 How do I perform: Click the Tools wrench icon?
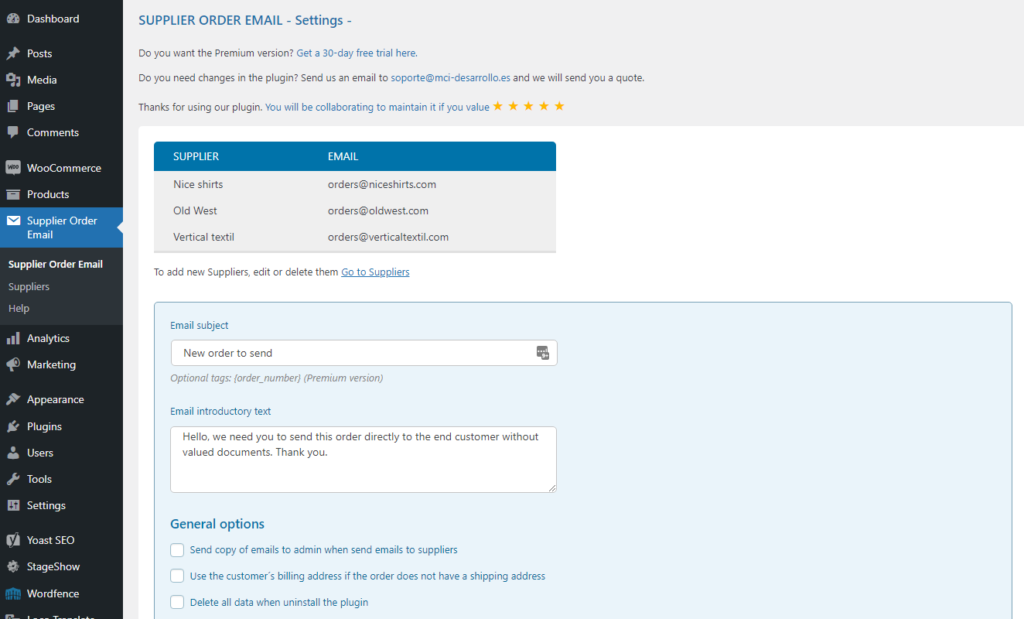click(x=13, y=479)
